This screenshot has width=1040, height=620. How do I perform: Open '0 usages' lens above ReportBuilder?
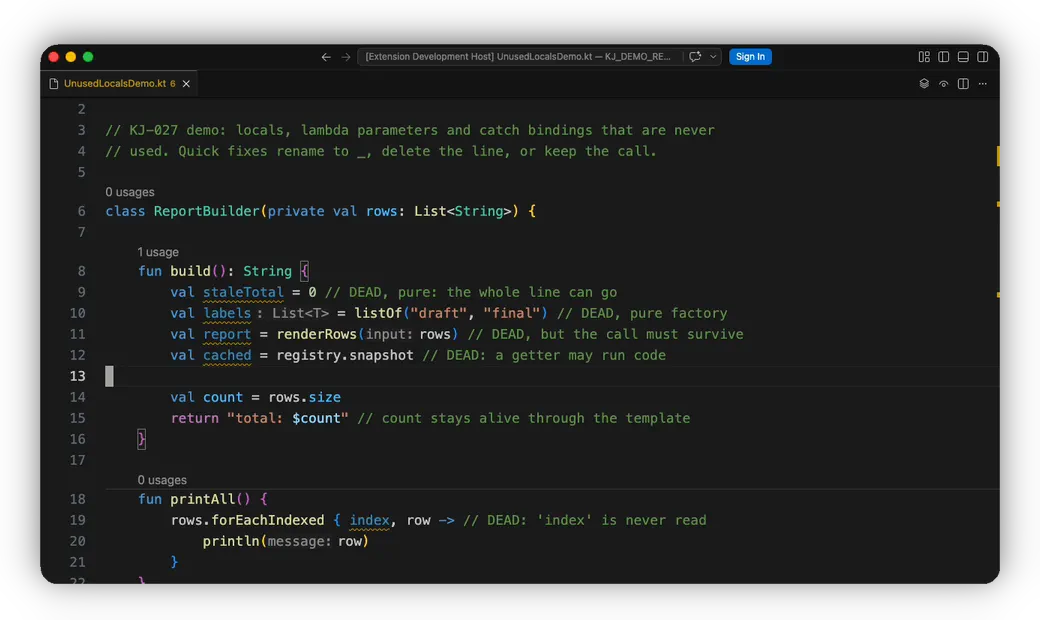[x=130, y=192]
